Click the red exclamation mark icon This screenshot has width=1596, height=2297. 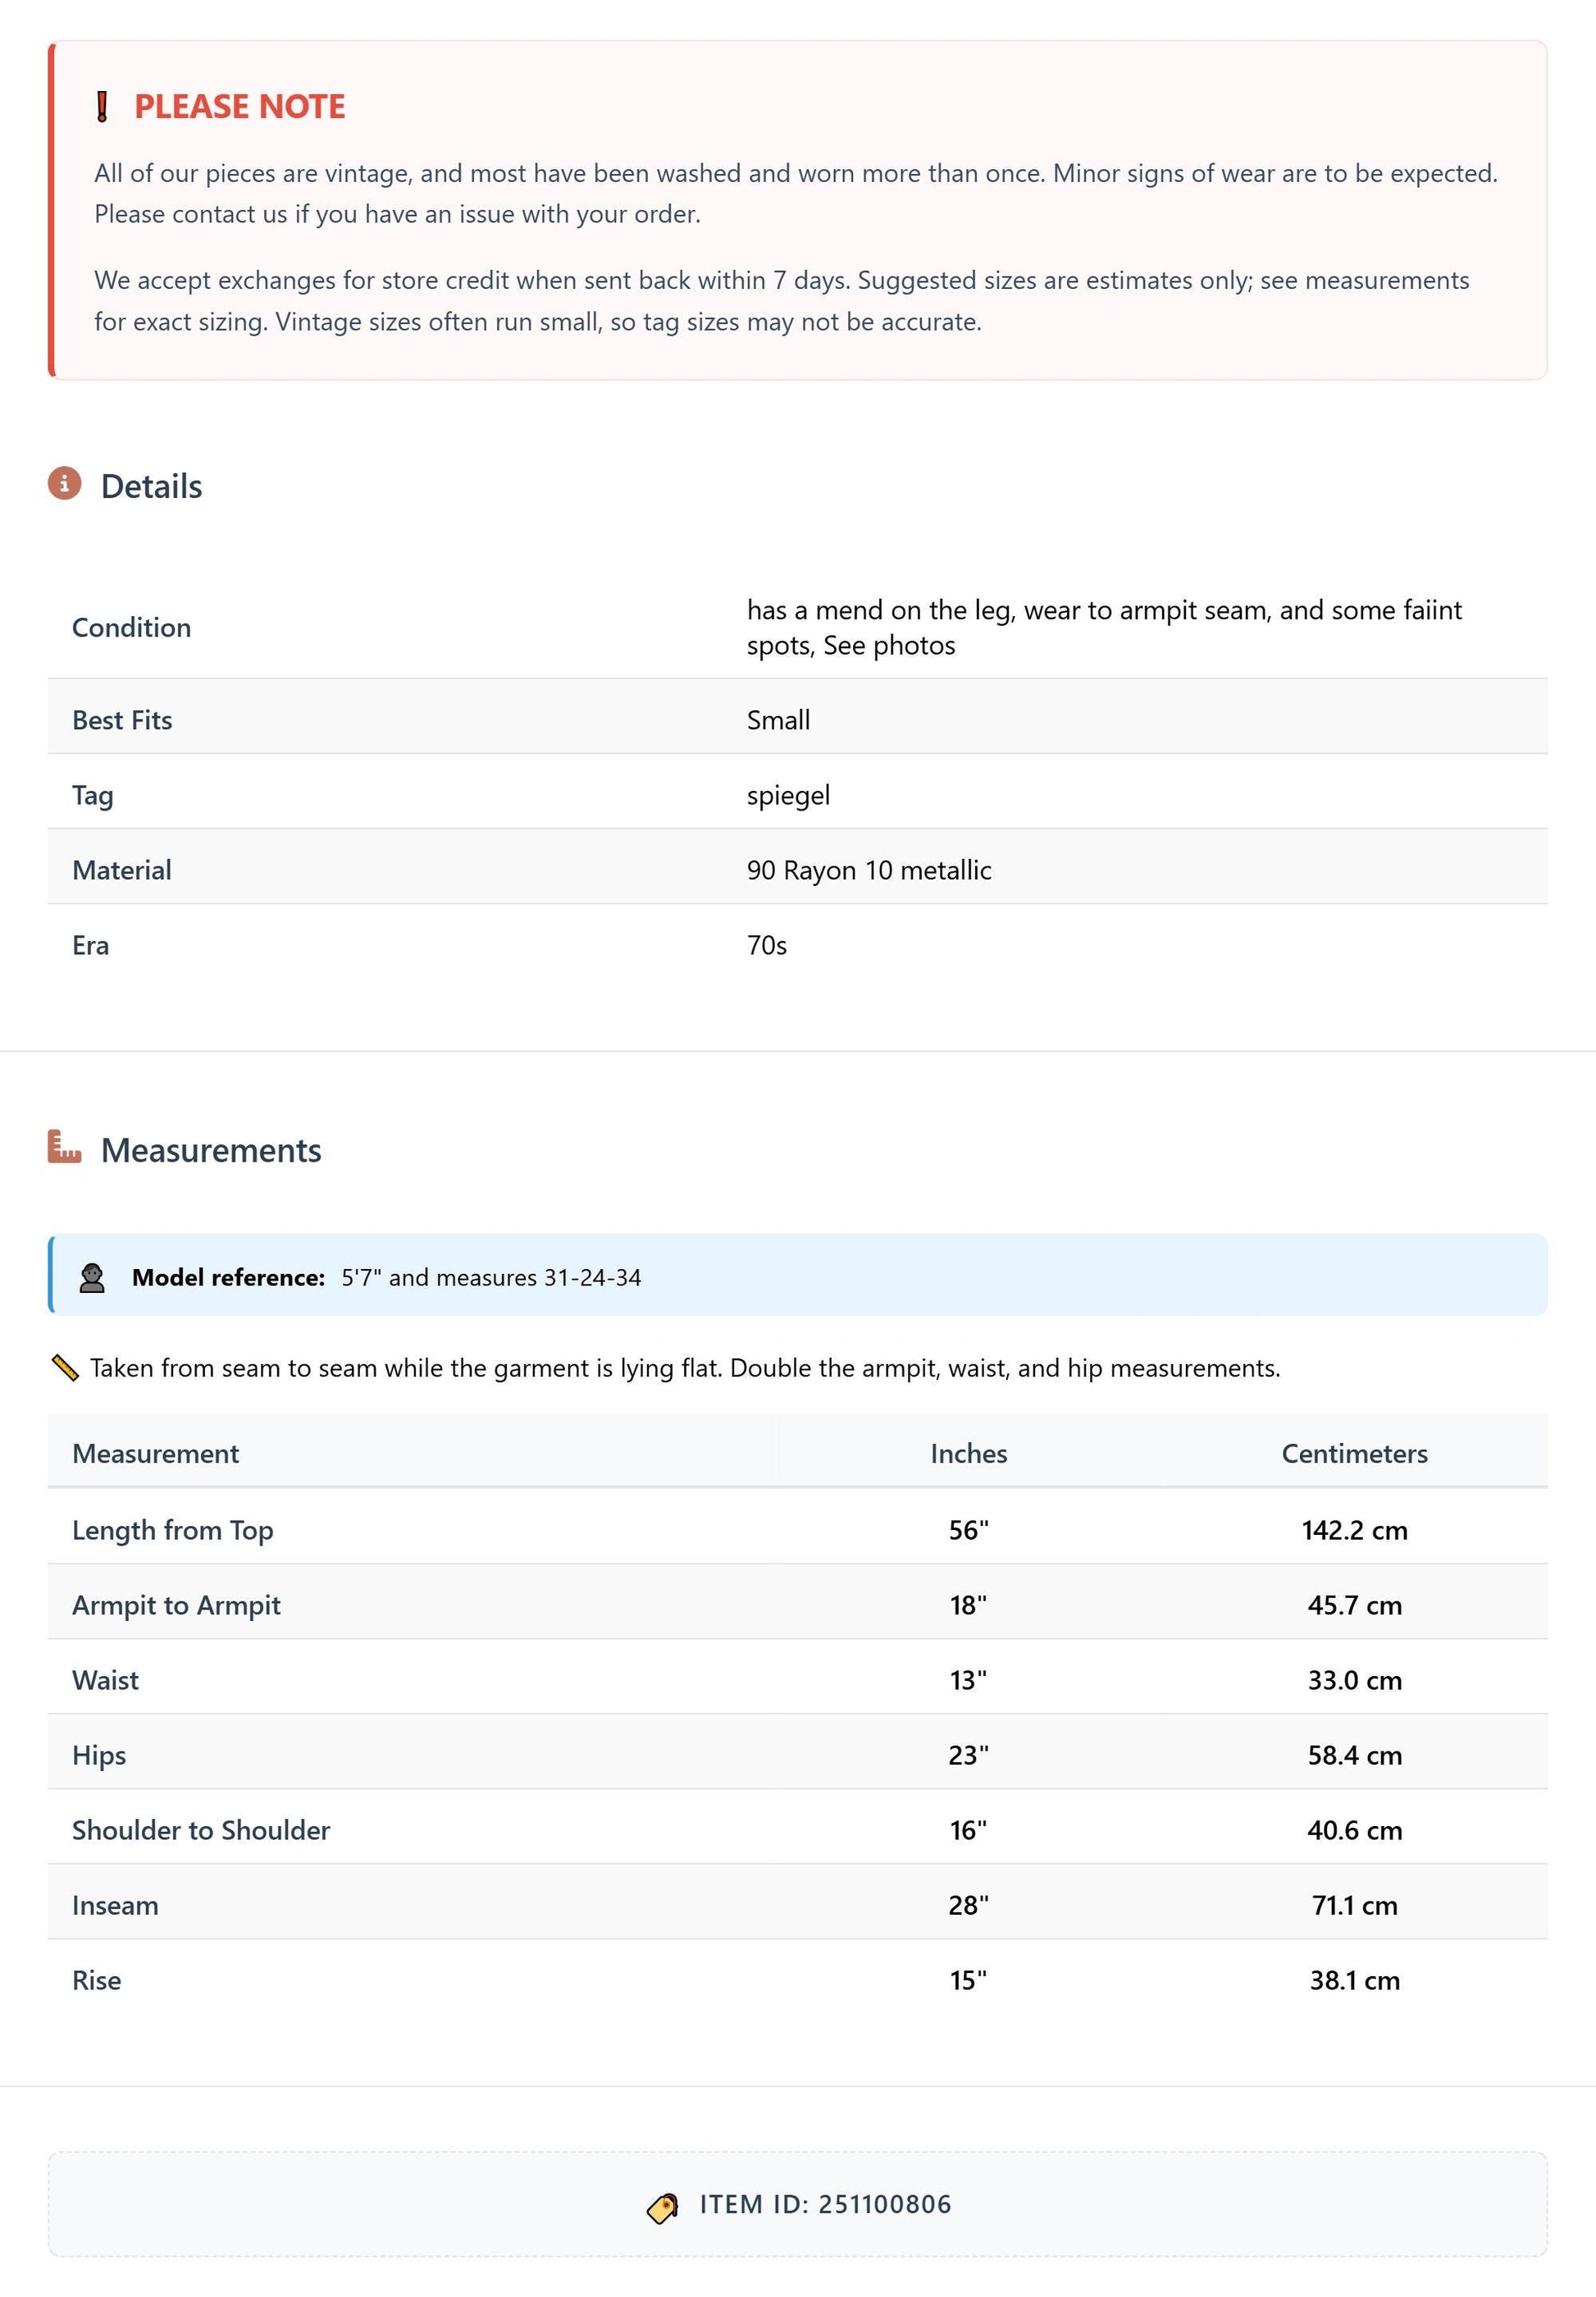pos(102,106)
